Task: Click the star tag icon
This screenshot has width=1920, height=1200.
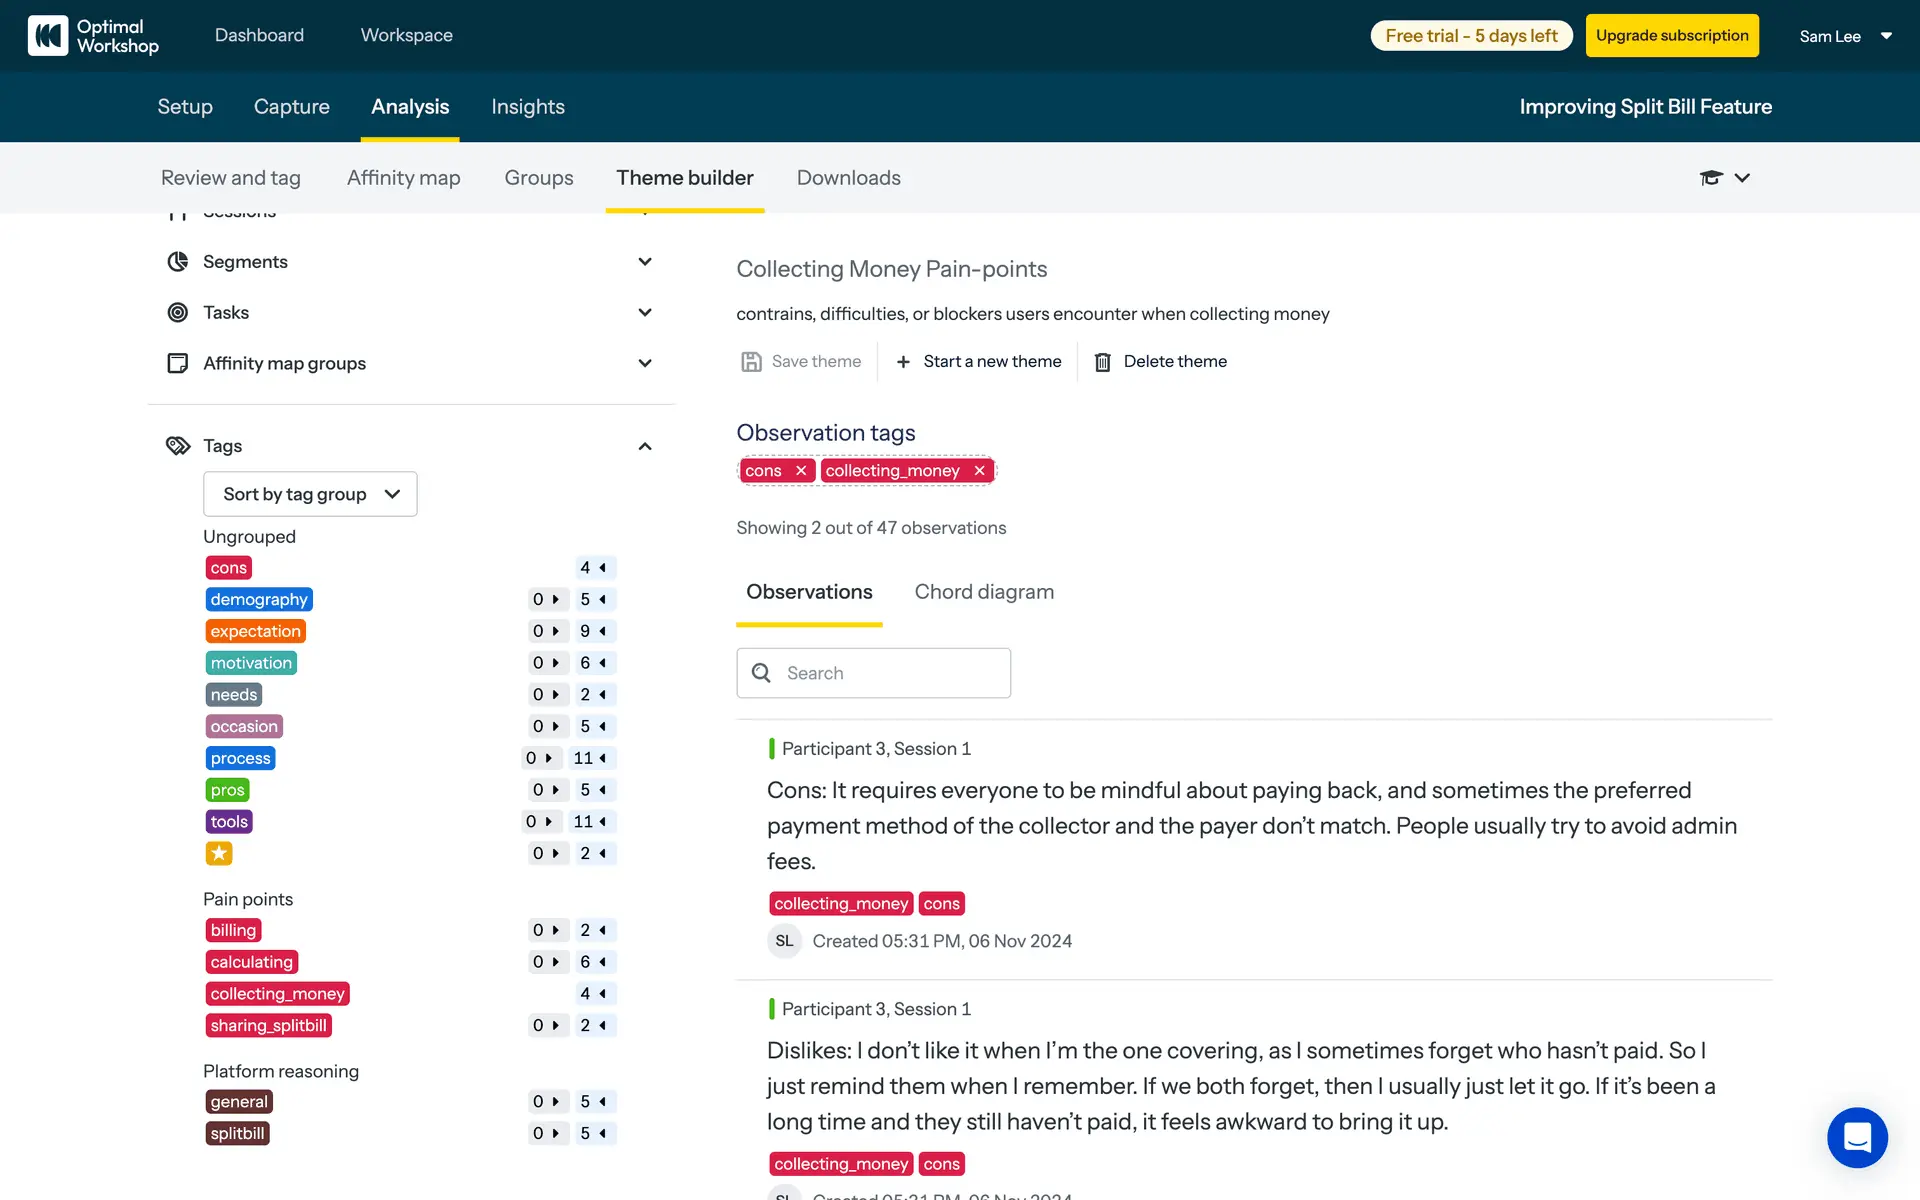Action: 219,853
